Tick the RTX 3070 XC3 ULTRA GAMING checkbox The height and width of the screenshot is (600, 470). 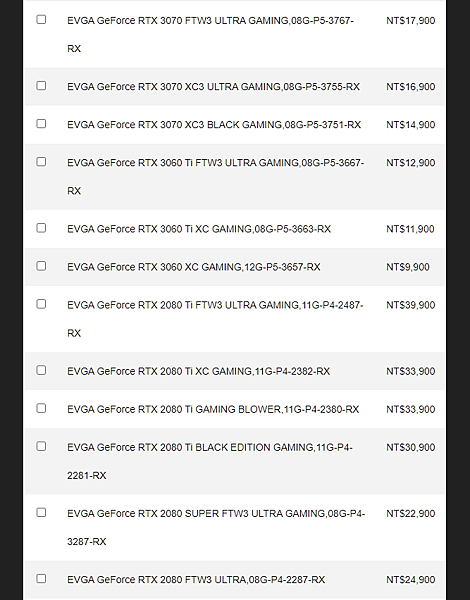(41, 86)
